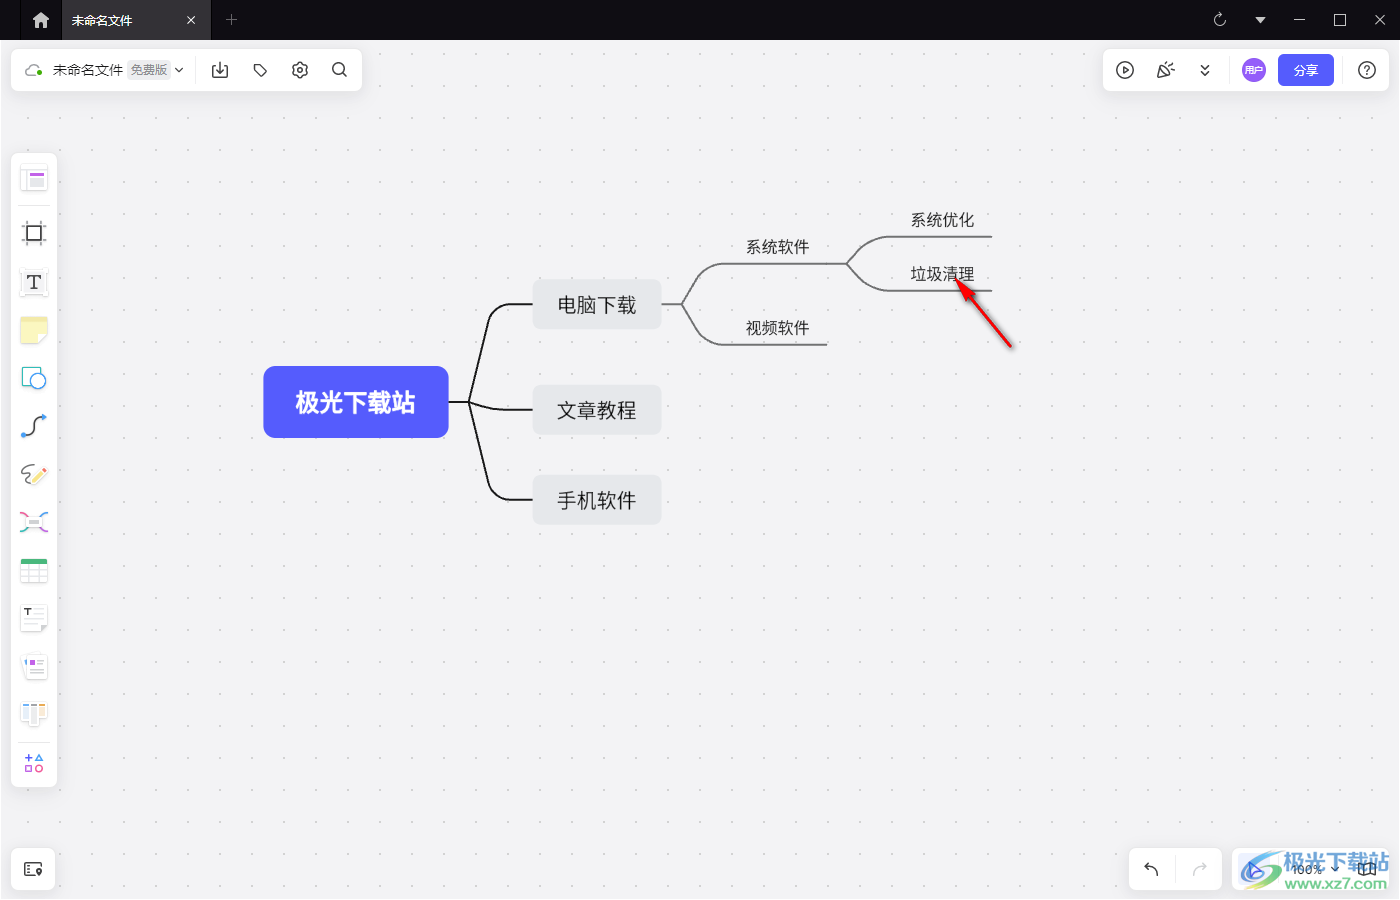
Task: Select the 垃圾清理 branch text
Action: [942, 274]
